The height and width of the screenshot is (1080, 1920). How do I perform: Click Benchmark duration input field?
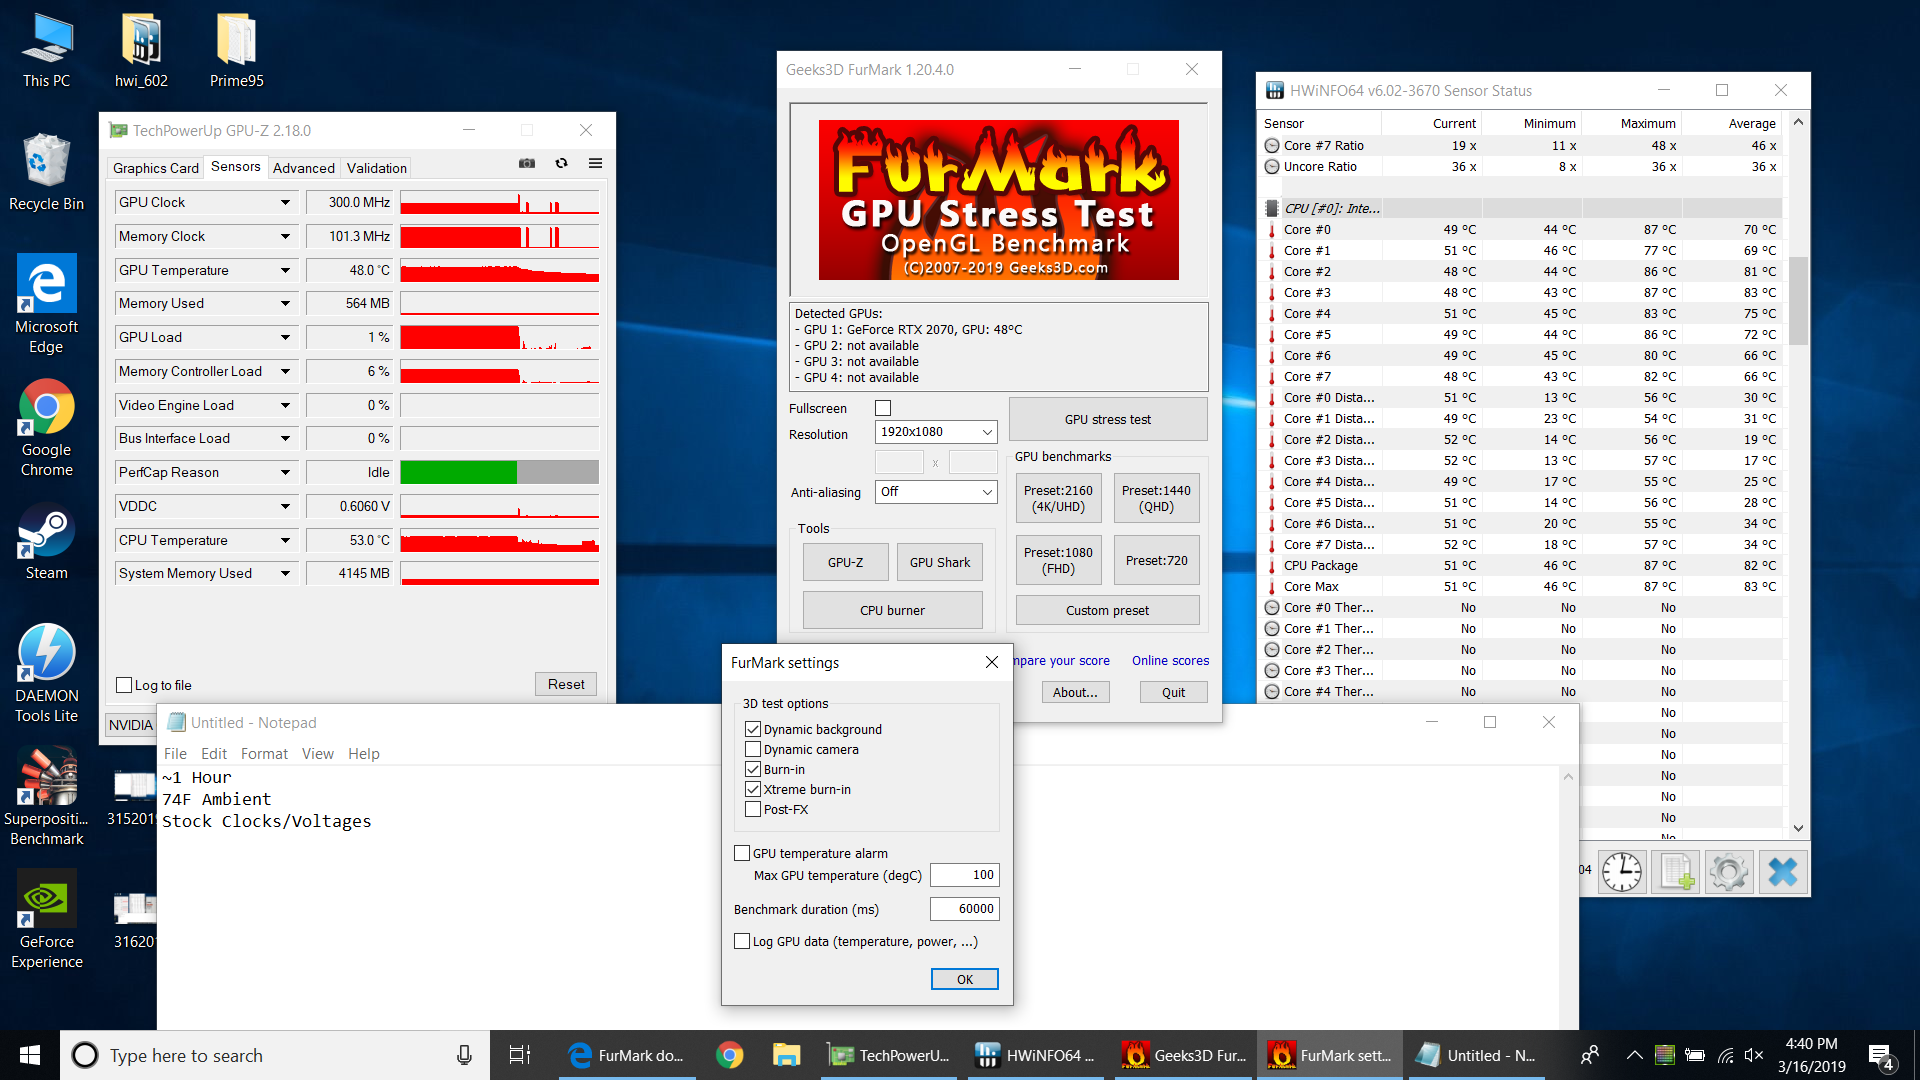click(965, 909)
